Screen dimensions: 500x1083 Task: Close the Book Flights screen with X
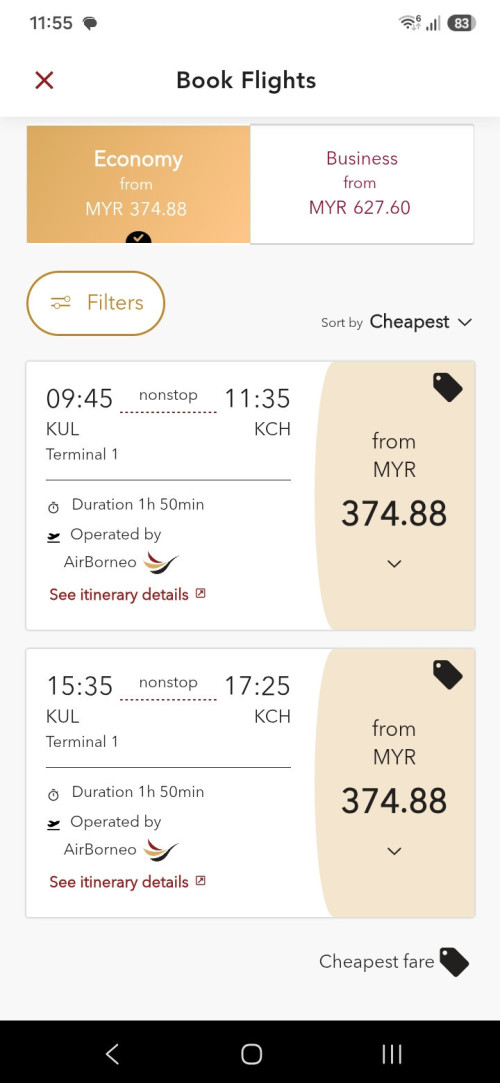click(x=44, y=81)
